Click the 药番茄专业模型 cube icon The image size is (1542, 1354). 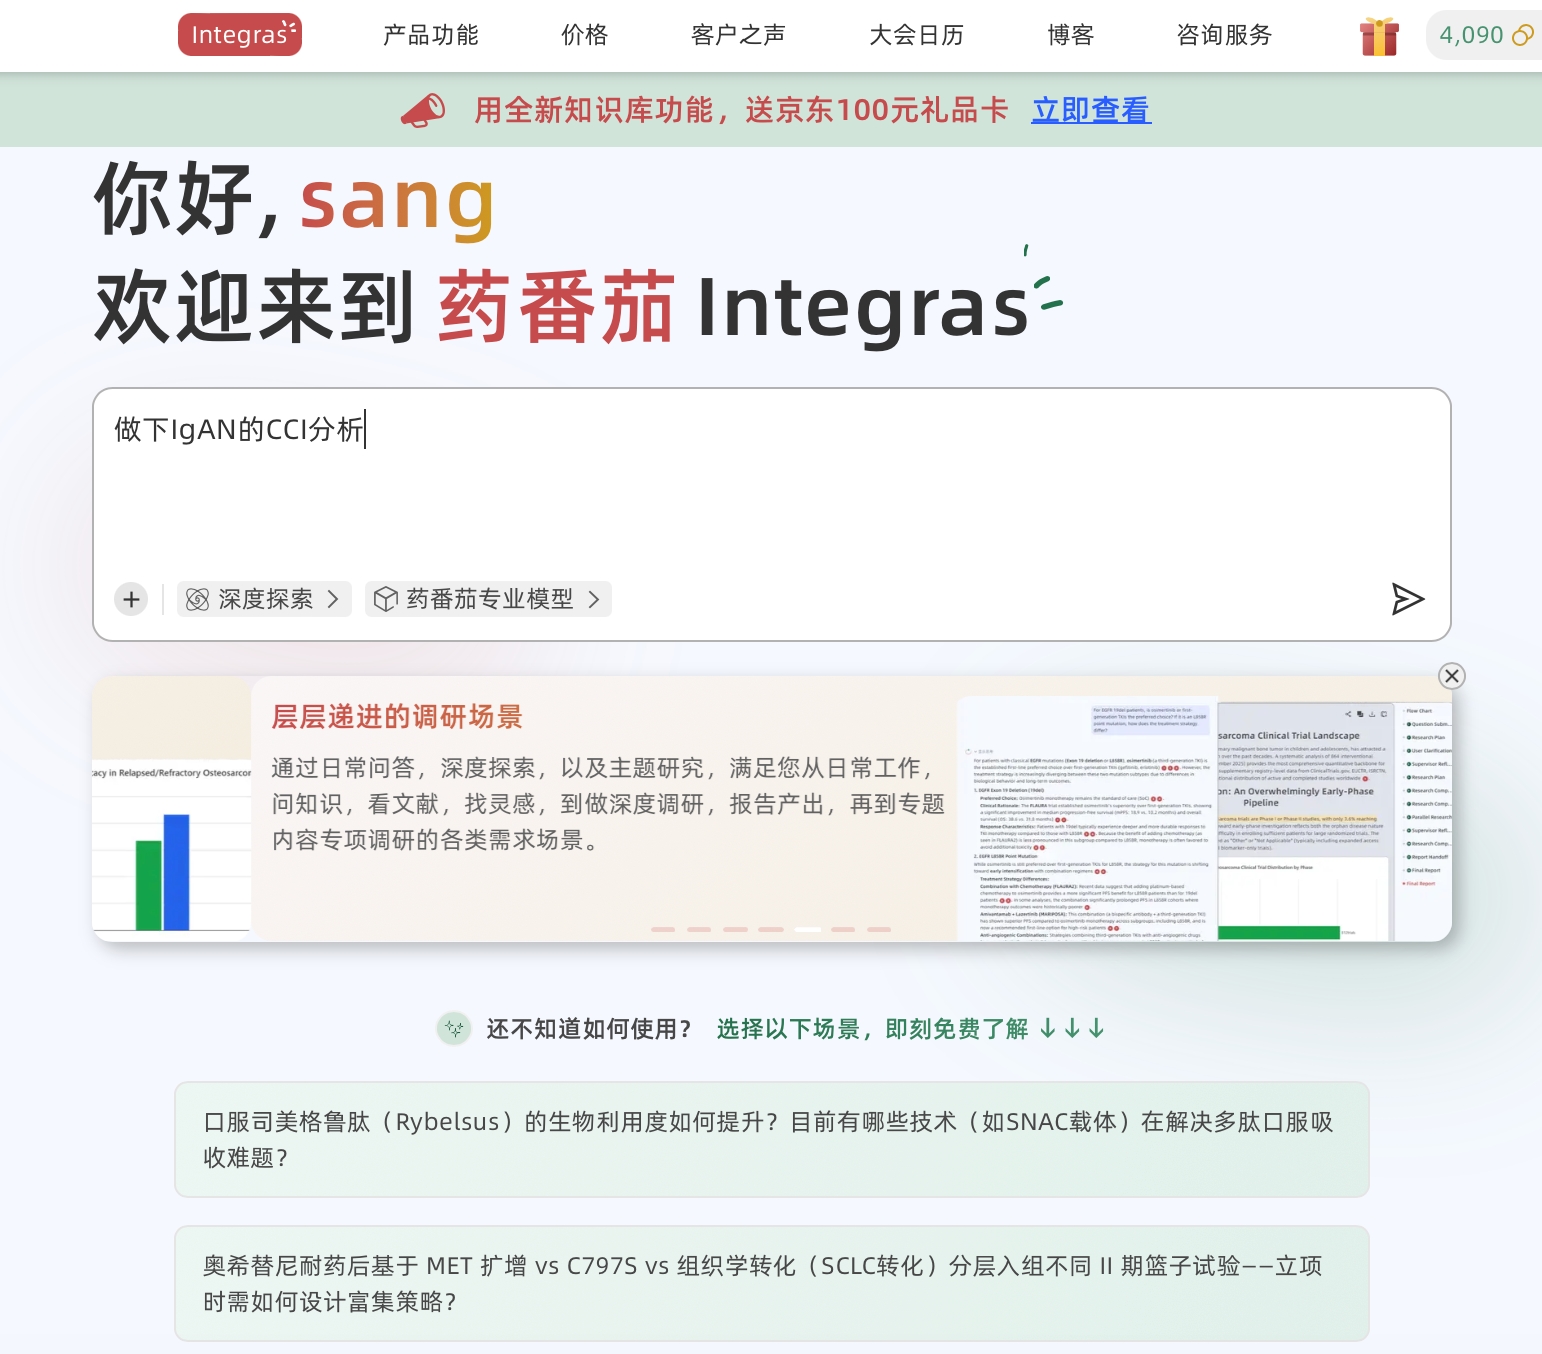tap(386, 599)
